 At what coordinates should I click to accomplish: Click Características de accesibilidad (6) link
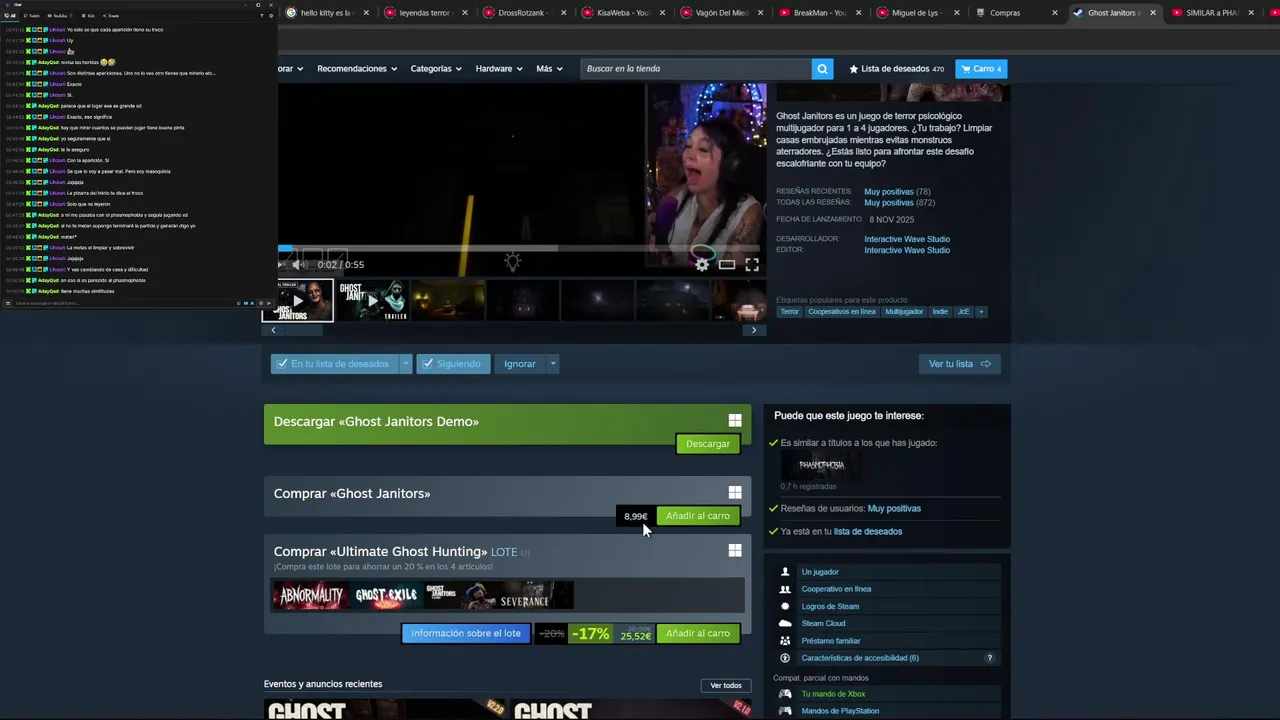(x=860, y=658)
